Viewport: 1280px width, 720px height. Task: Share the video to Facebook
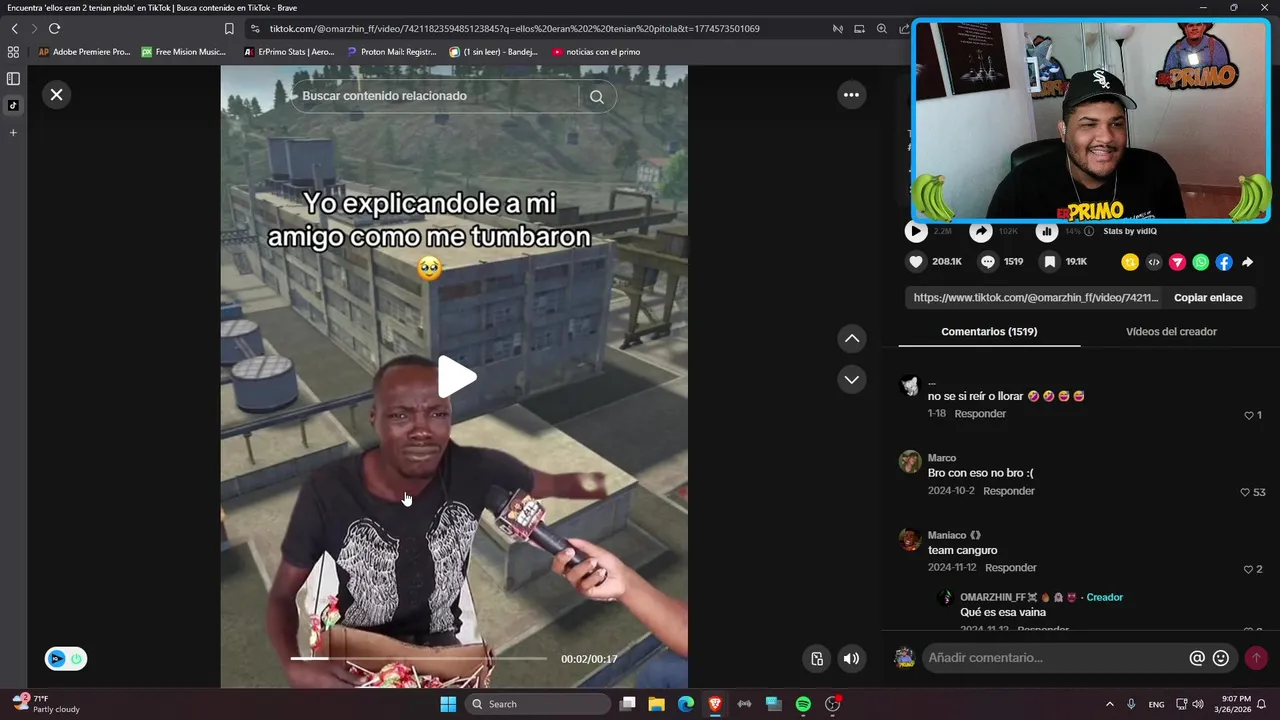point(1224,262)
